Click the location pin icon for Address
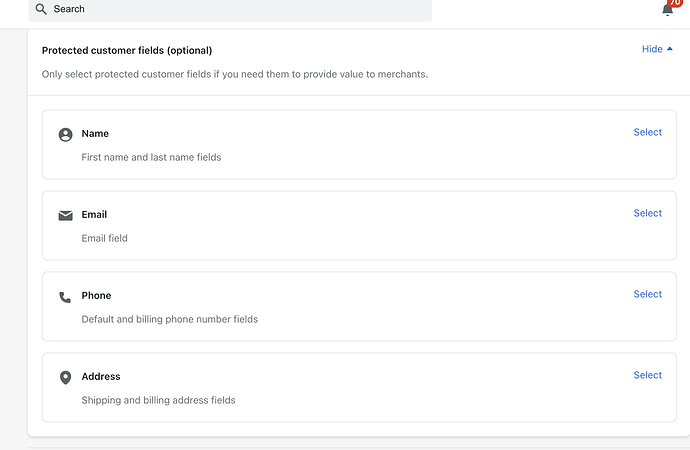This screenshot has width=690, height=450. pos(66,377)
